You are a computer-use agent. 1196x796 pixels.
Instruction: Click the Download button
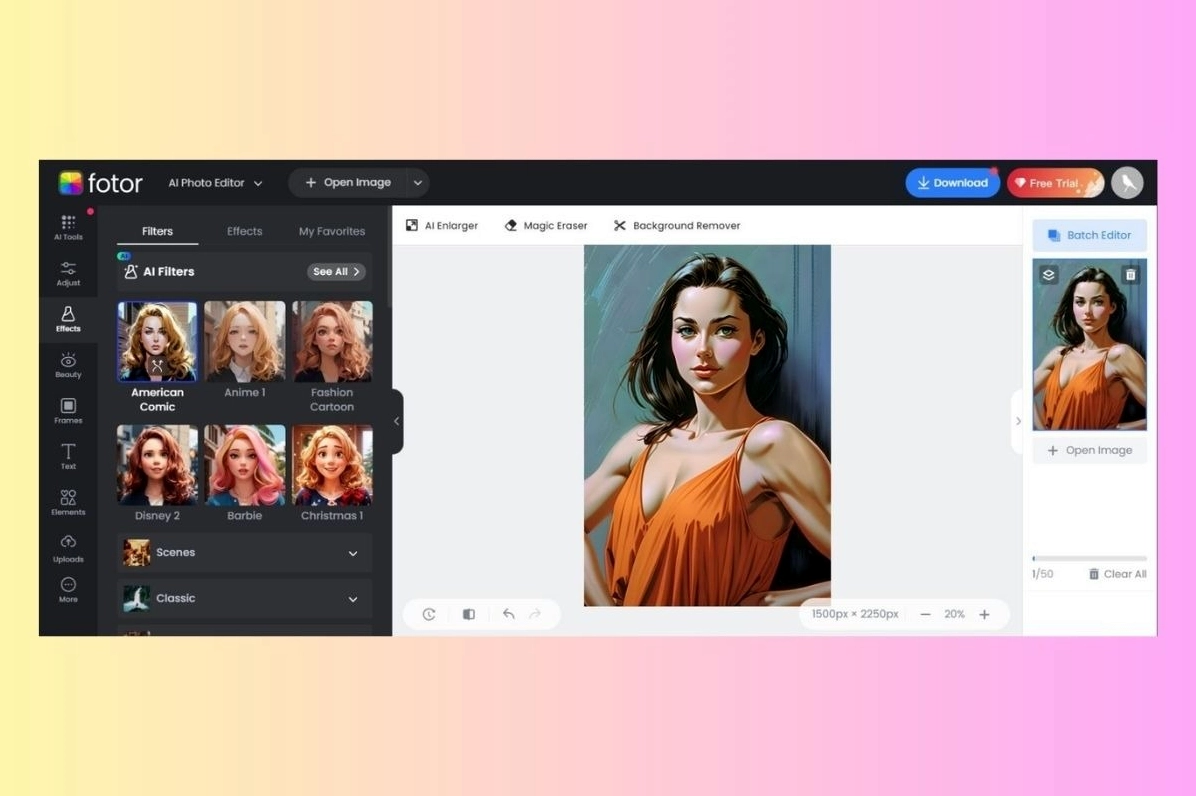click(x=952, y=183)
